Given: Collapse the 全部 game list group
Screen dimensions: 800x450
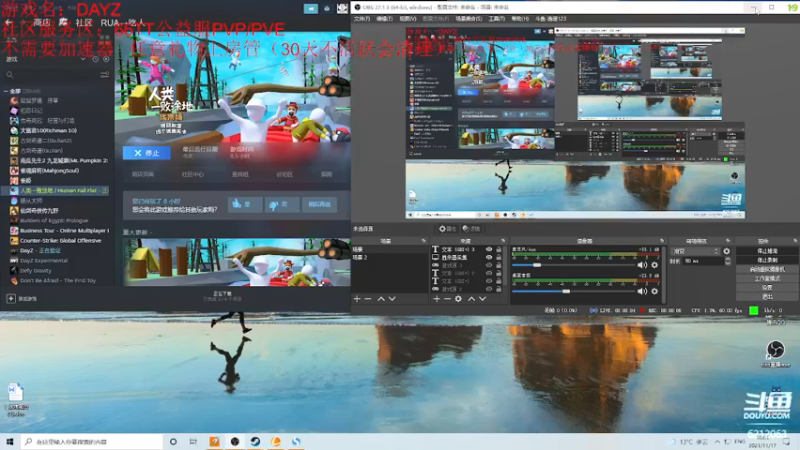Looking at the screenshot, I should [6, 91].
